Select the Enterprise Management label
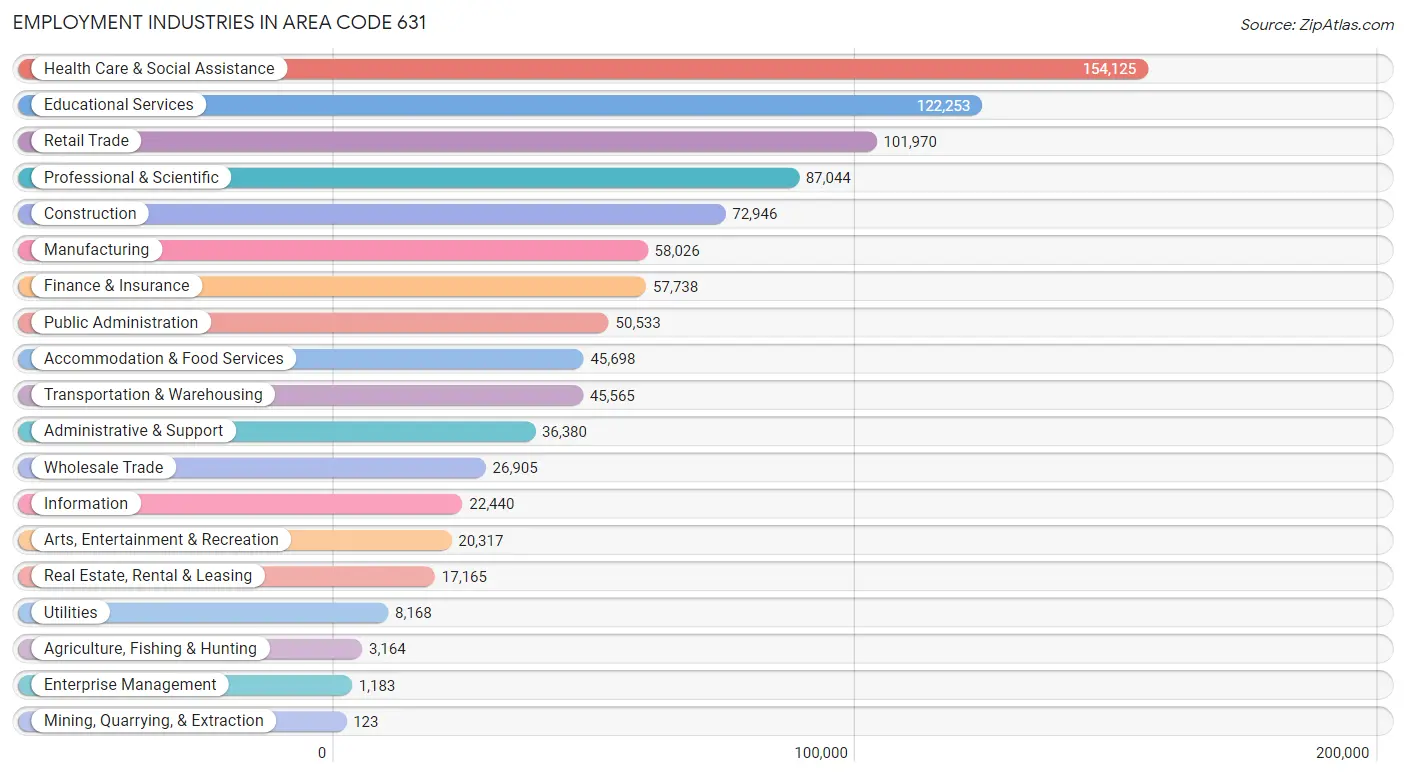This screenshot has height=776, width=1406. point(130,684)
